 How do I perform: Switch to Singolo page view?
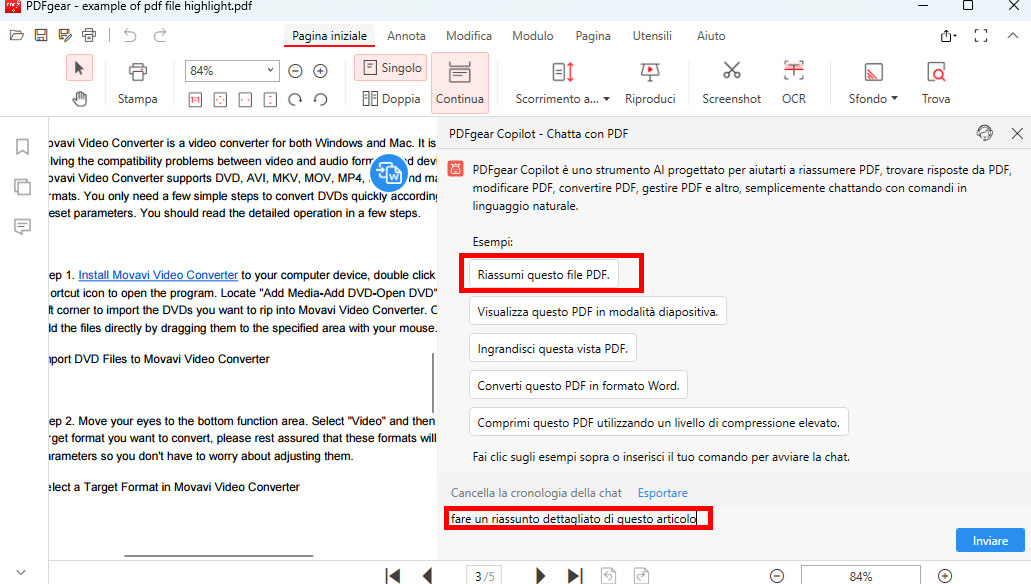click(x=392, y=68)
